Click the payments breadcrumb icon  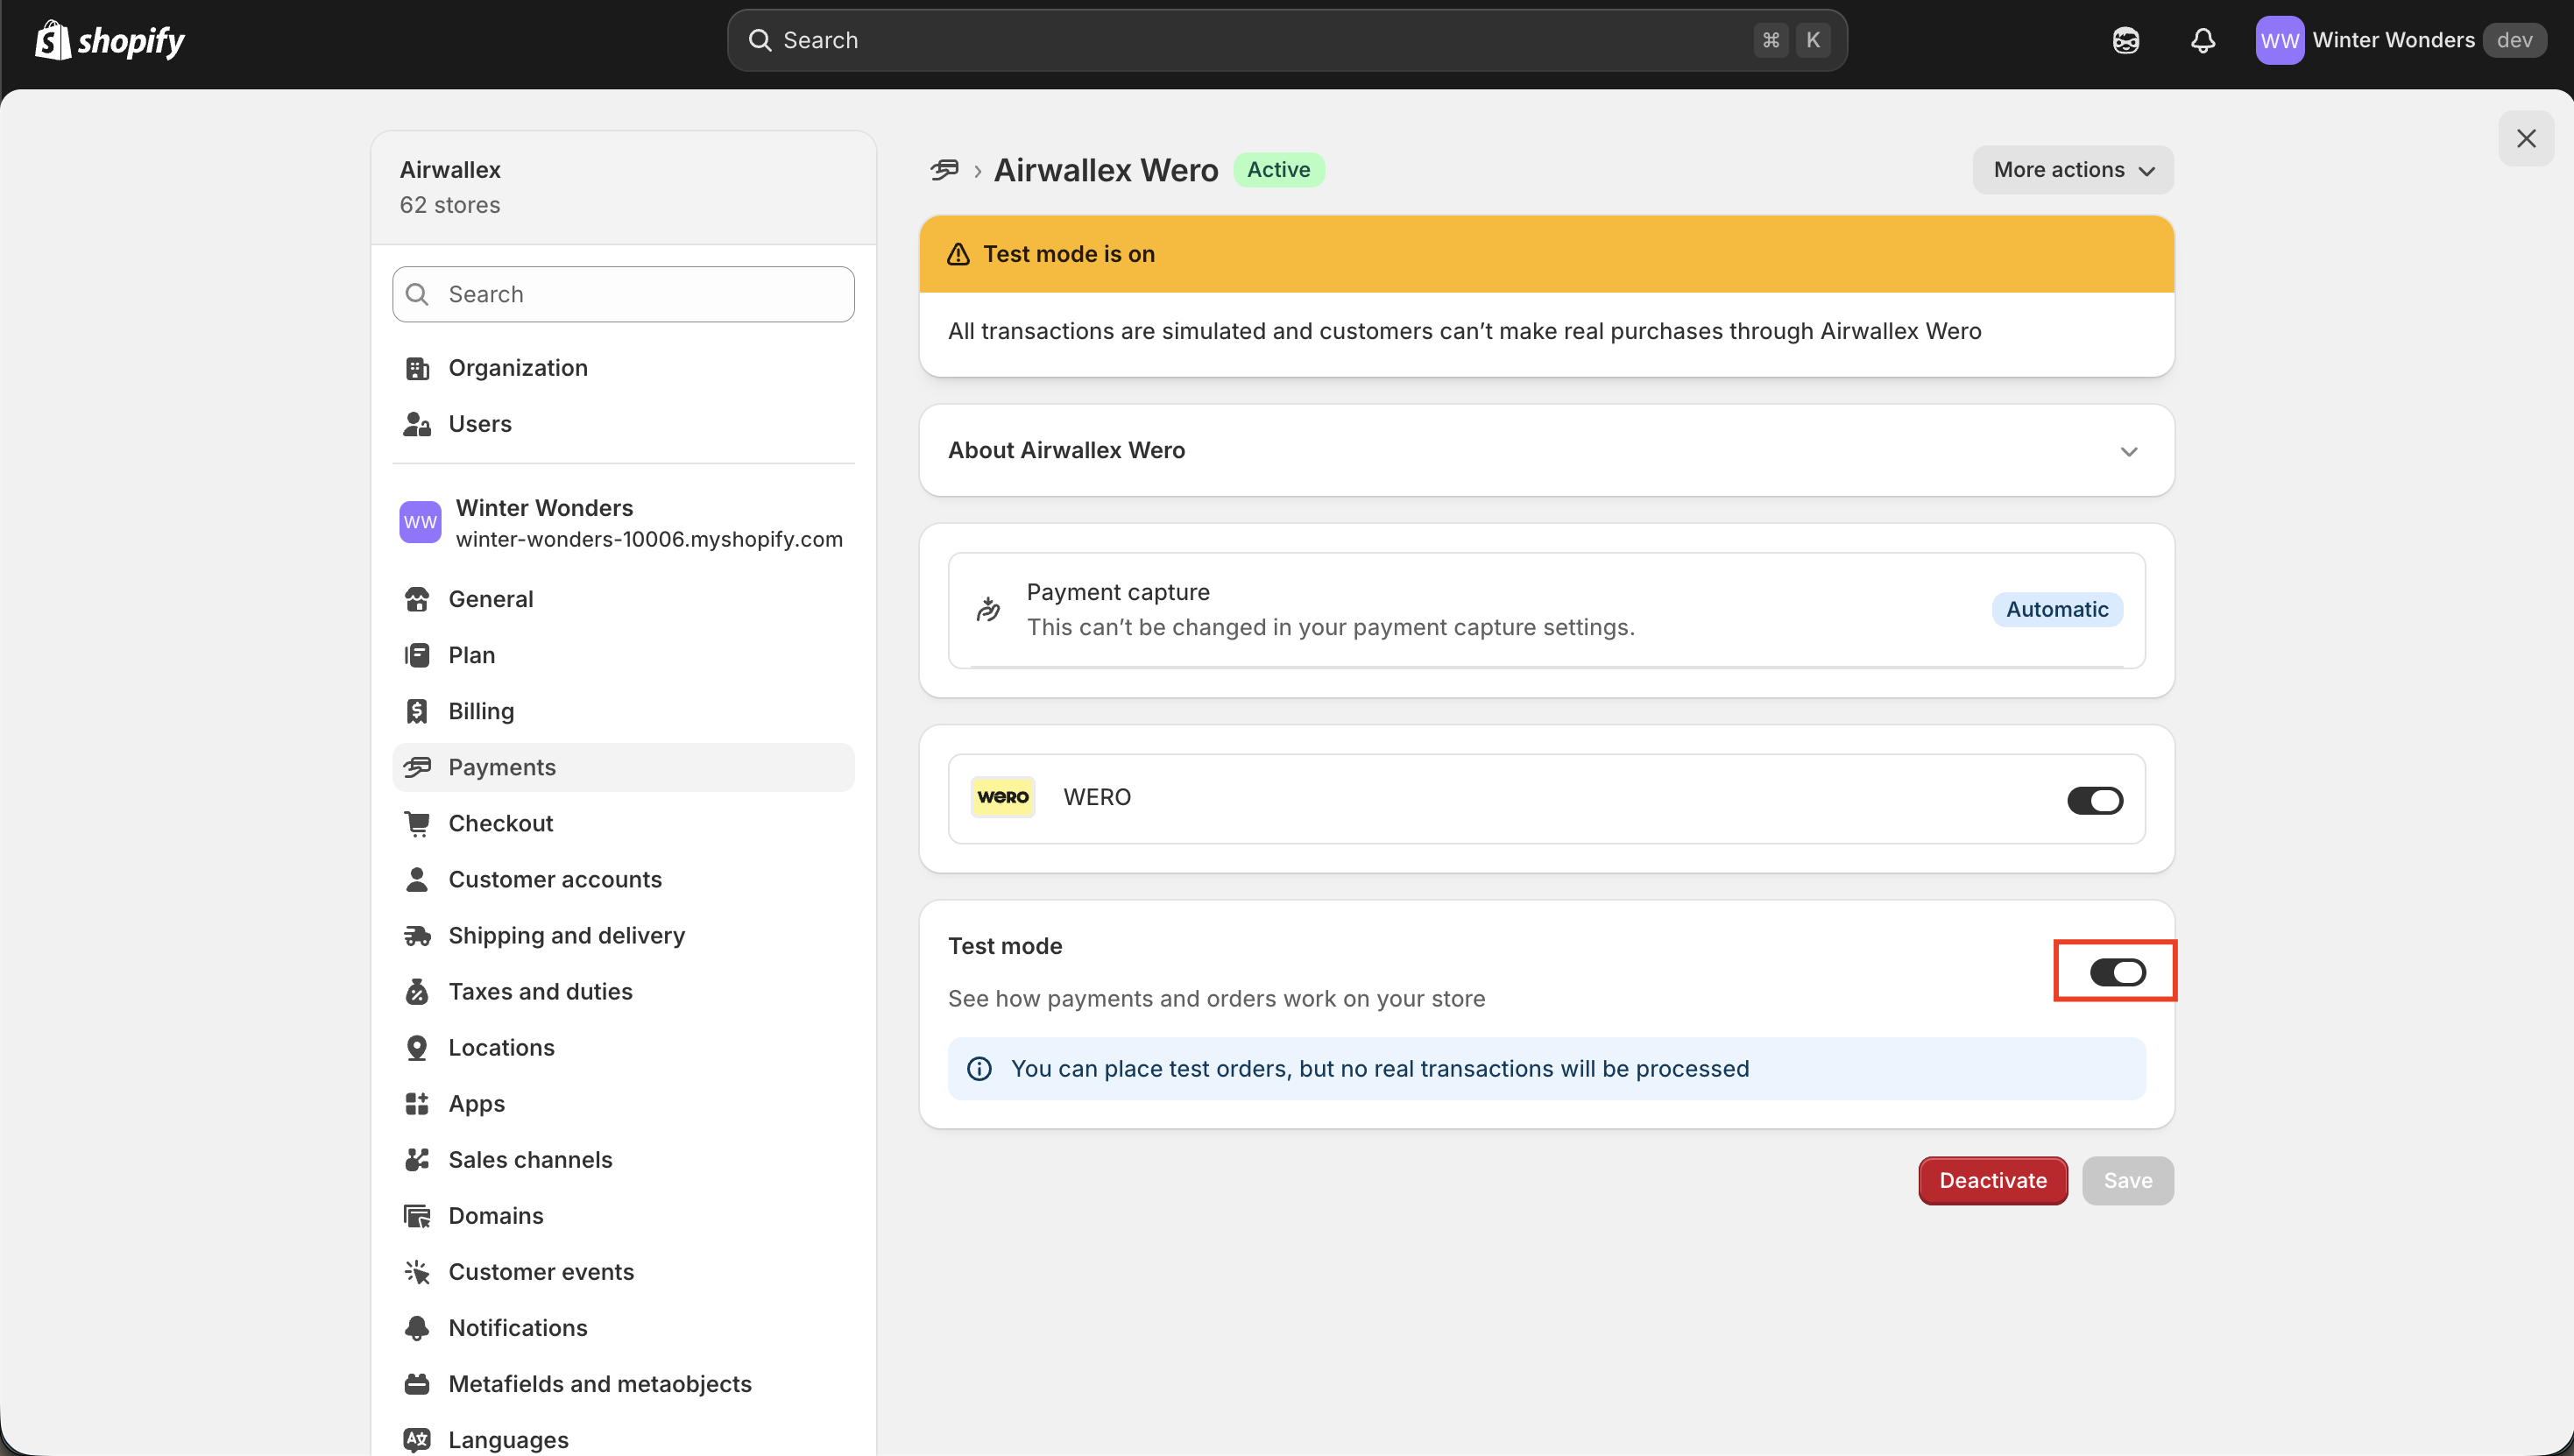point(944,170)
